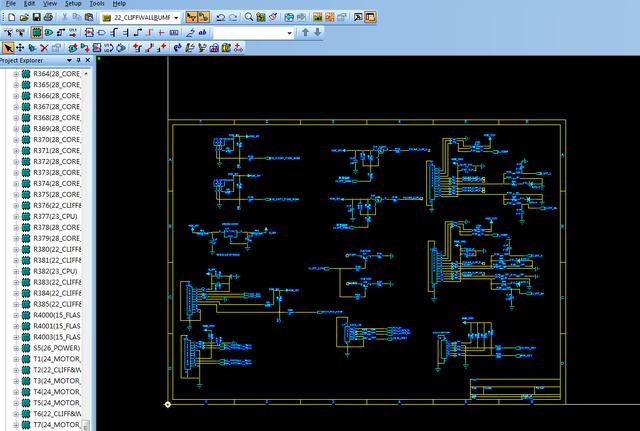Image resolution: width=640 pixels, height=431 pixels.
Task: Open the File menu
Action: [x=11, y=4]
